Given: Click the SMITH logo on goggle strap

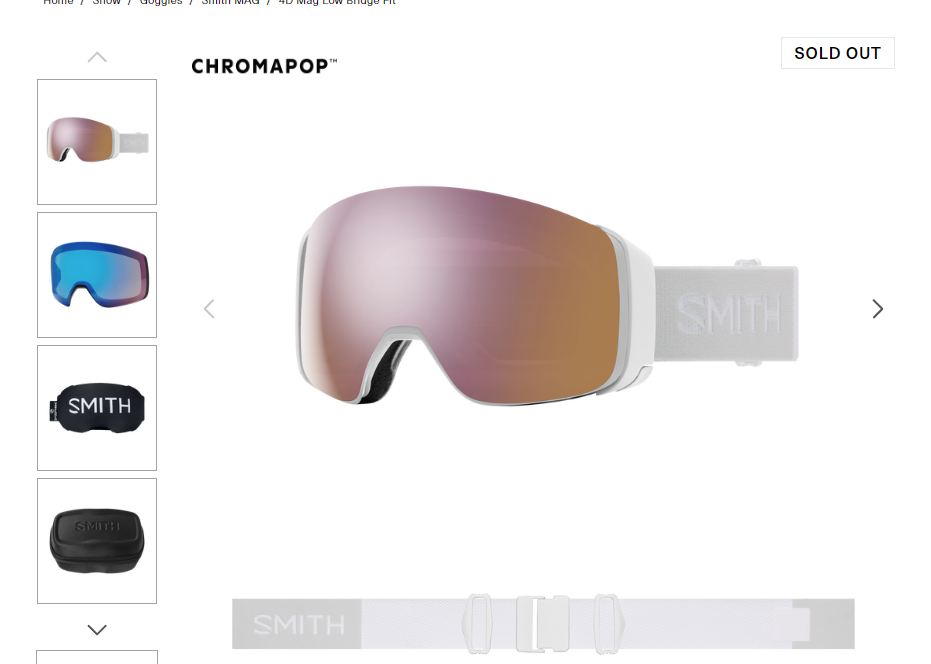Looking at the screenshot, I should [x=729, y=314].
